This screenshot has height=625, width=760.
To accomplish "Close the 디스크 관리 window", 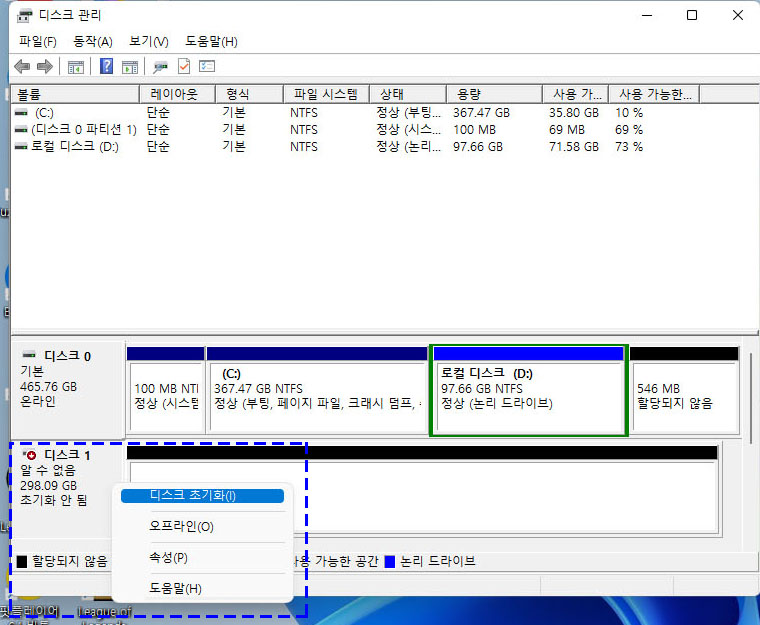I will point(738,16).
